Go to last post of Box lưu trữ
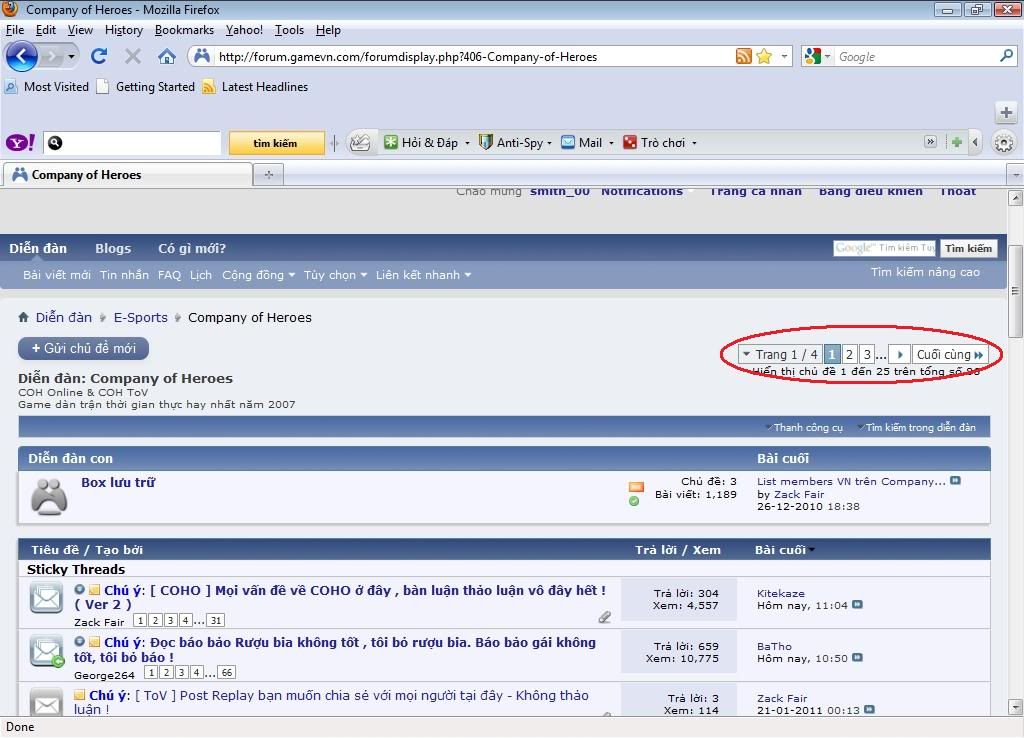Viewport: 1024px width, 738px height. click(955, 481)
